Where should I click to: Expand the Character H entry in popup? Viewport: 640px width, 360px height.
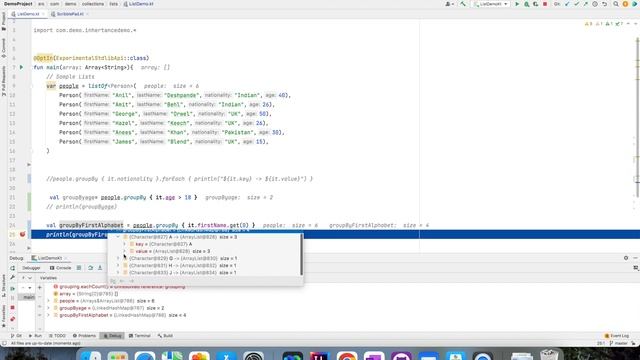coord(118,265)
